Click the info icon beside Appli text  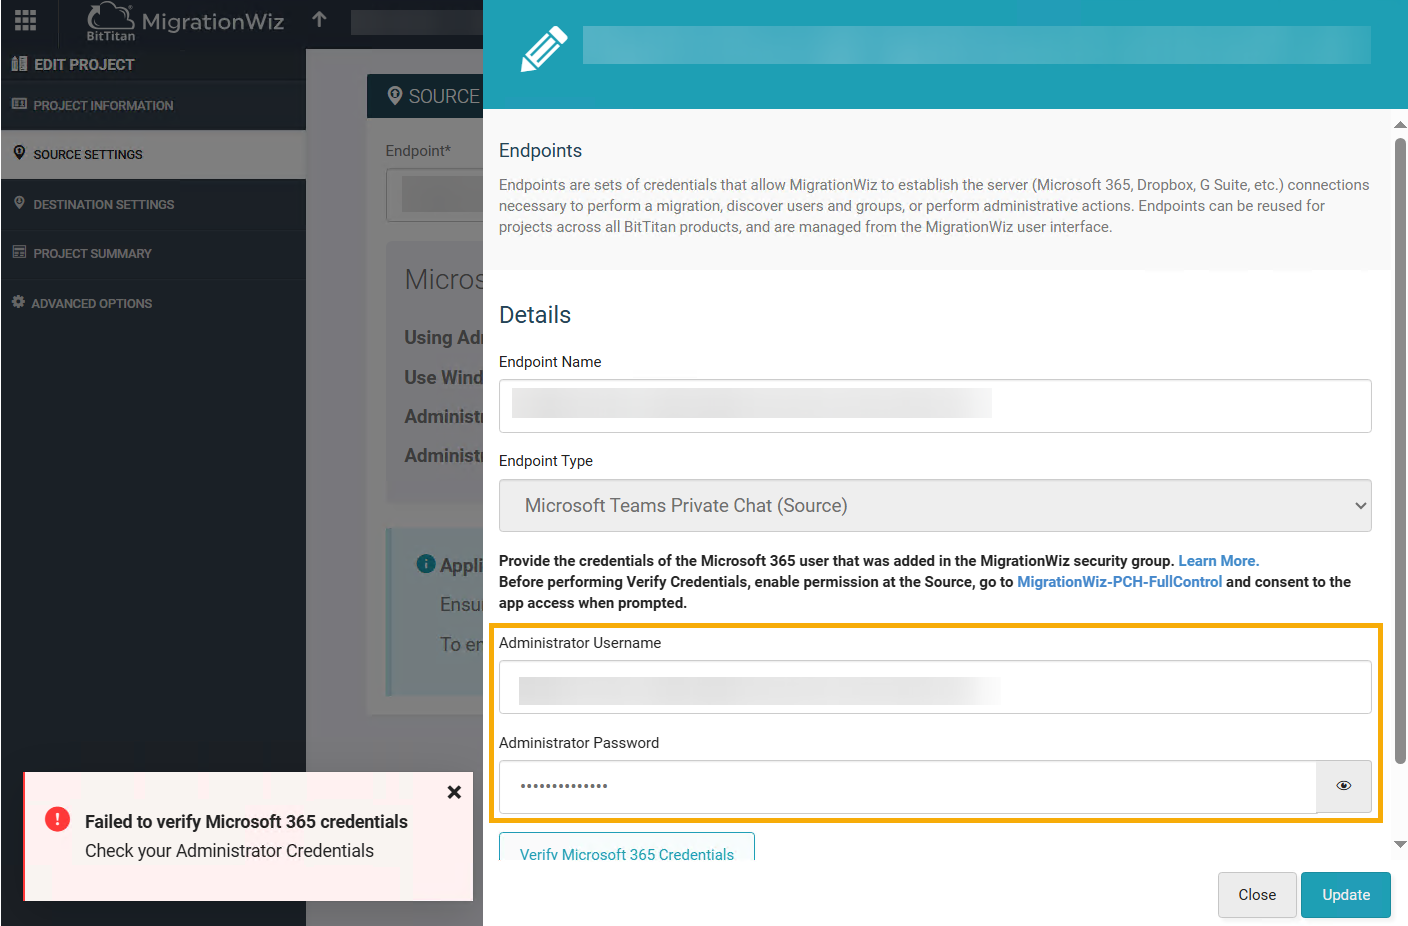pyautogui.click(x=426, y=564)
